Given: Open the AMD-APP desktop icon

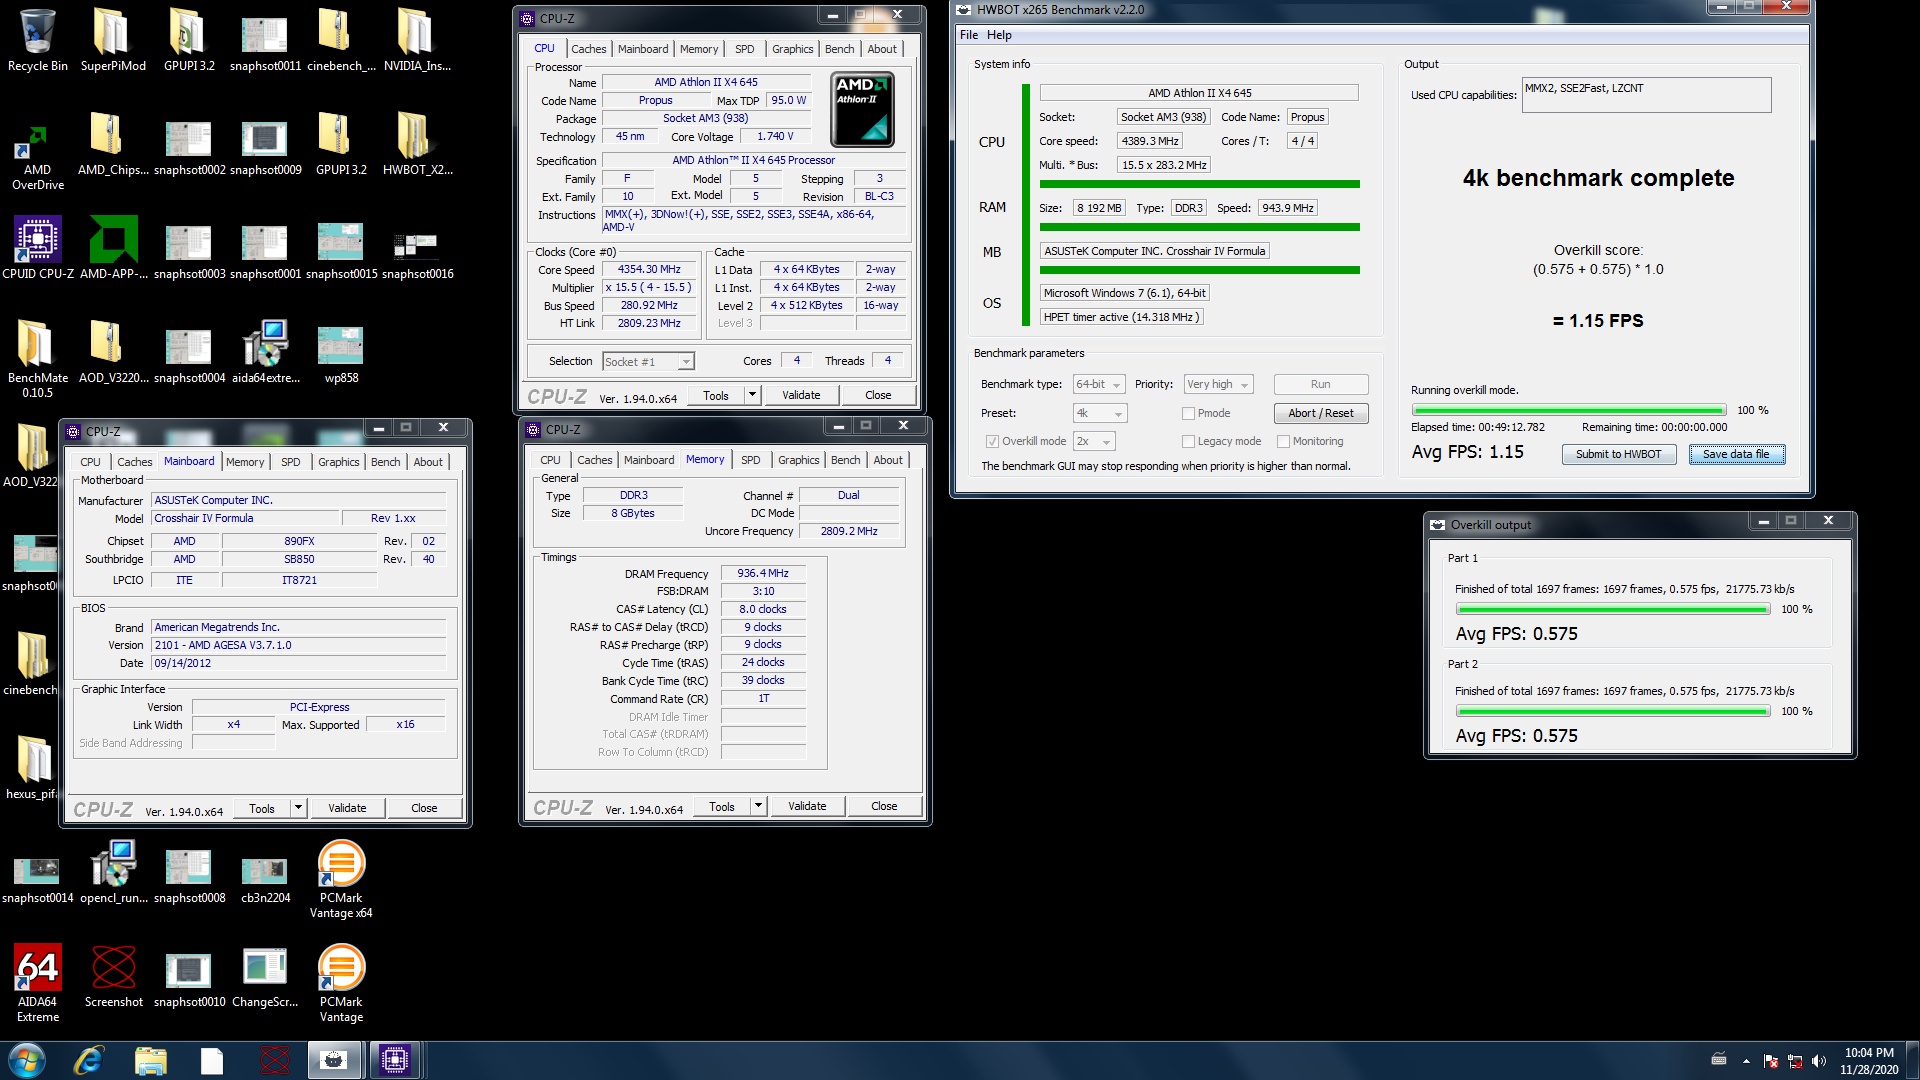Looking at the screenshot, I should click(113, 247).
